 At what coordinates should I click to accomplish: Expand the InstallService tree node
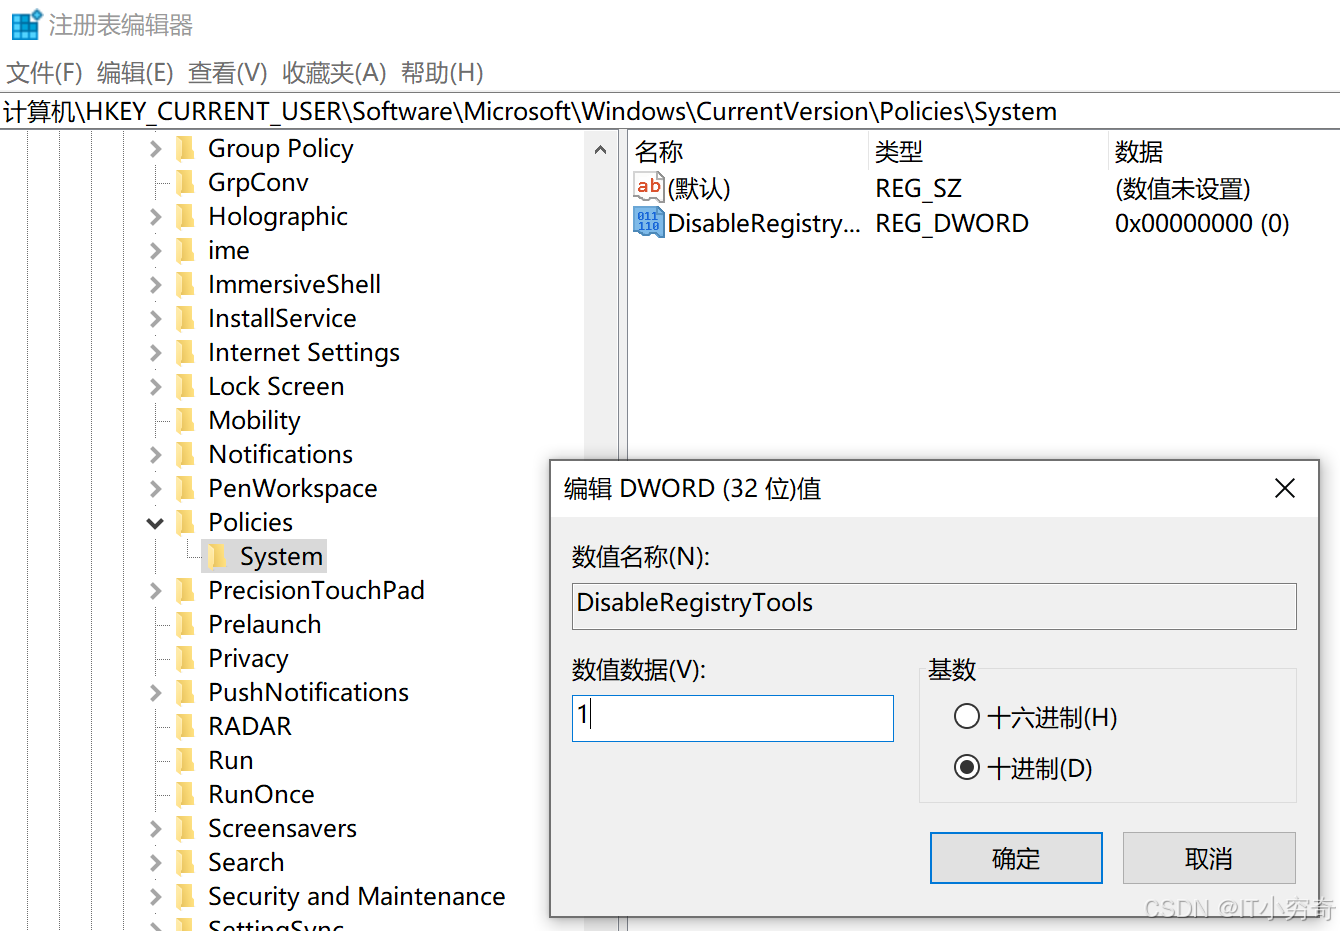[155, 319]
